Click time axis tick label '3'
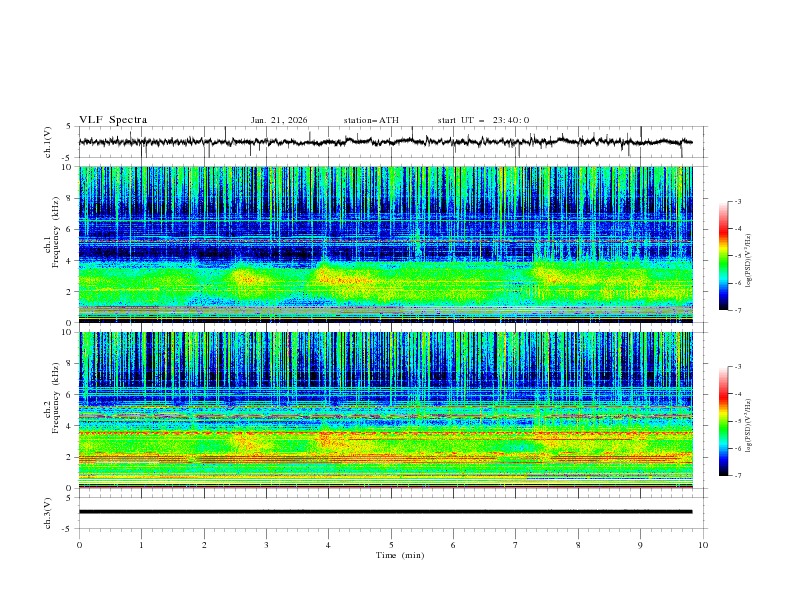The image size is (792, 612). coord(266,545)
